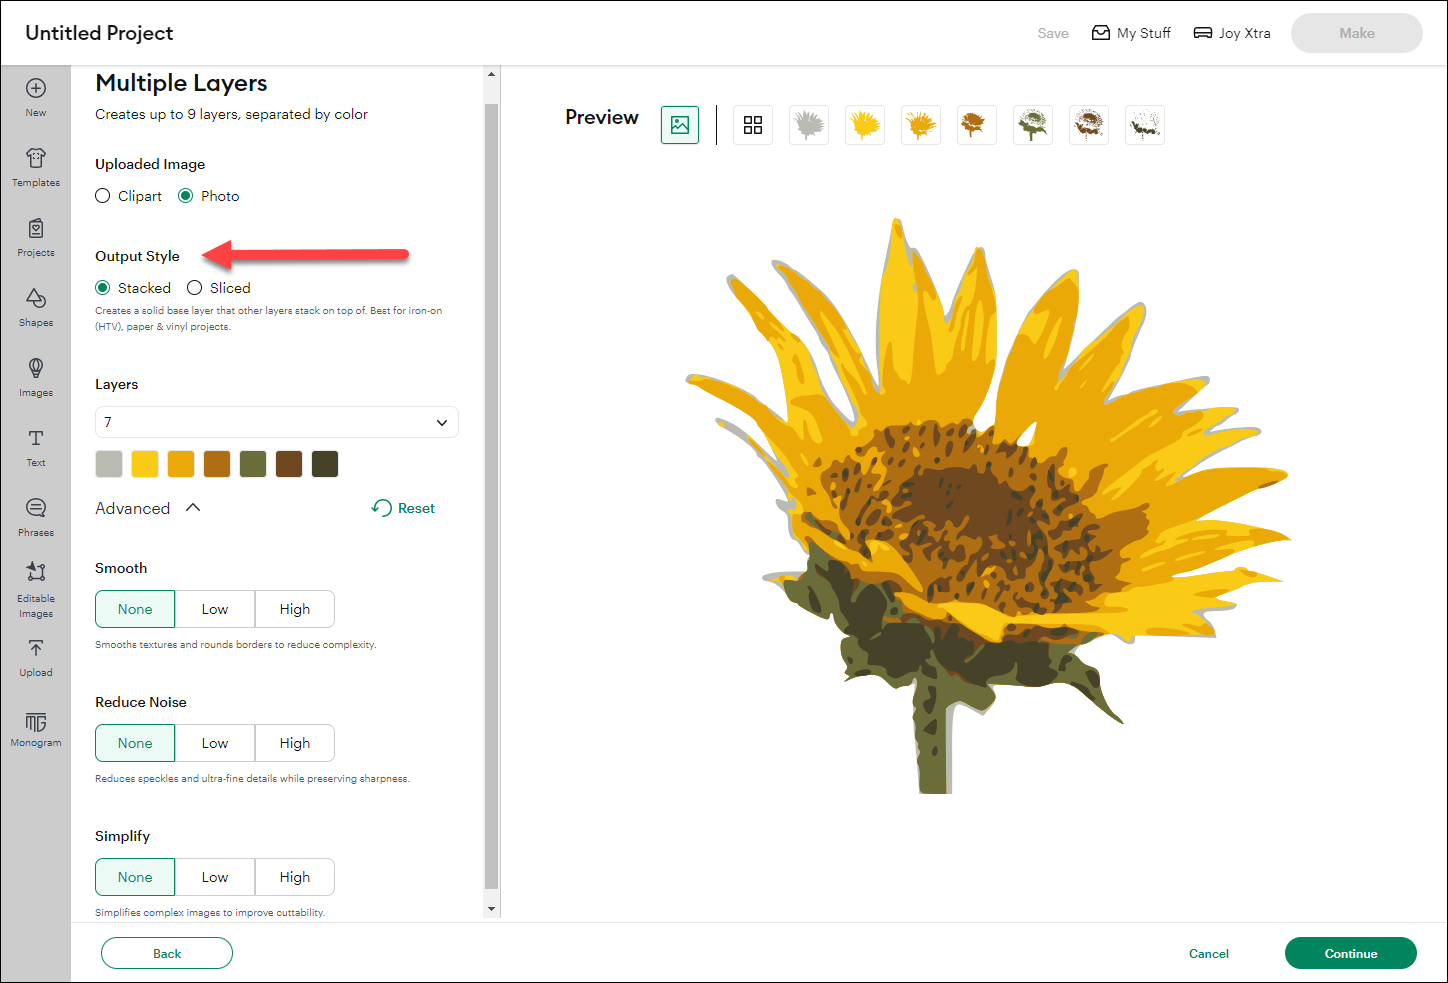Select the Shapes tool
1448x983 pixels.
(x=36, y=305)
